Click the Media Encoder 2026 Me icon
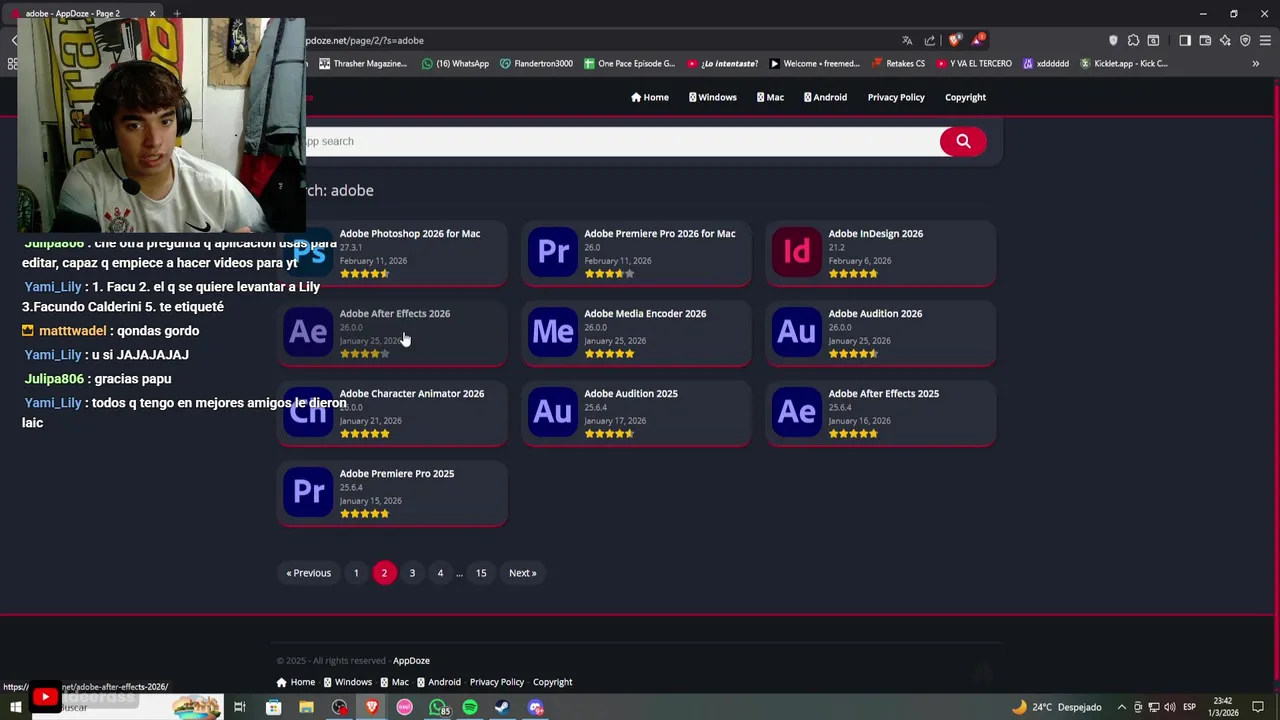Image resolution: width=1280 pixels, height=720 pixels. [553, 332]
